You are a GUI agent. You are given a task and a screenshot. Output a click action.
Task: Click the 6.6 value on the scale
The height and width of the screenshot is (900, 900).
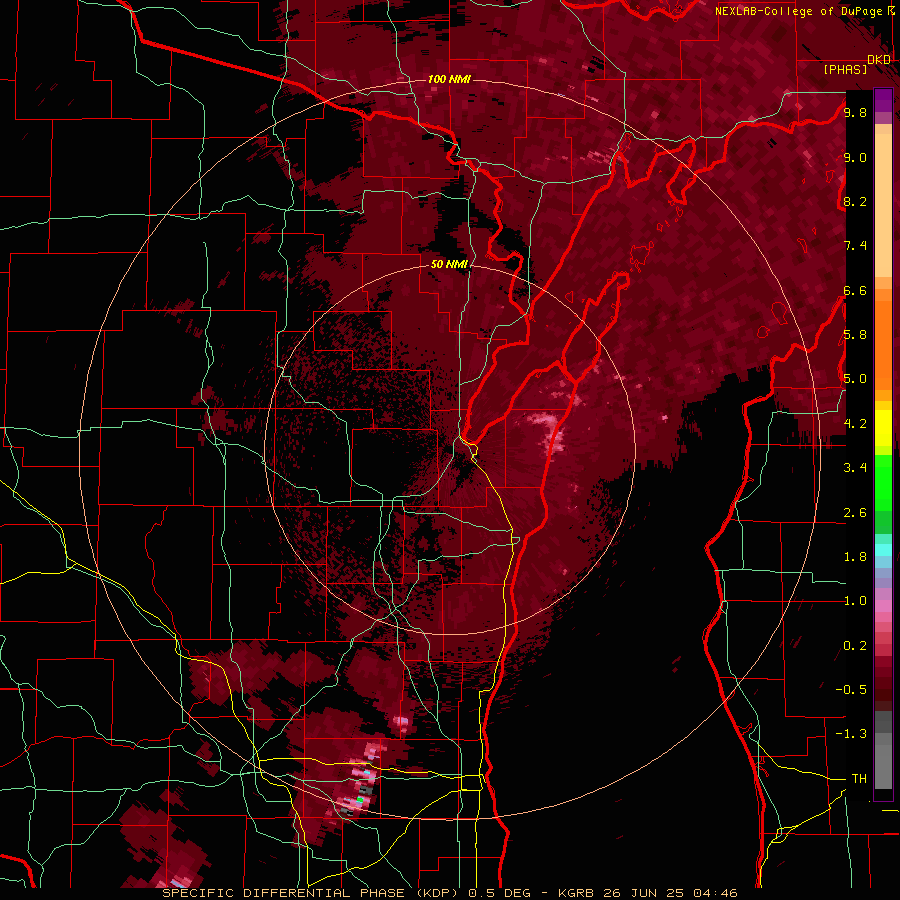(855, 290)
